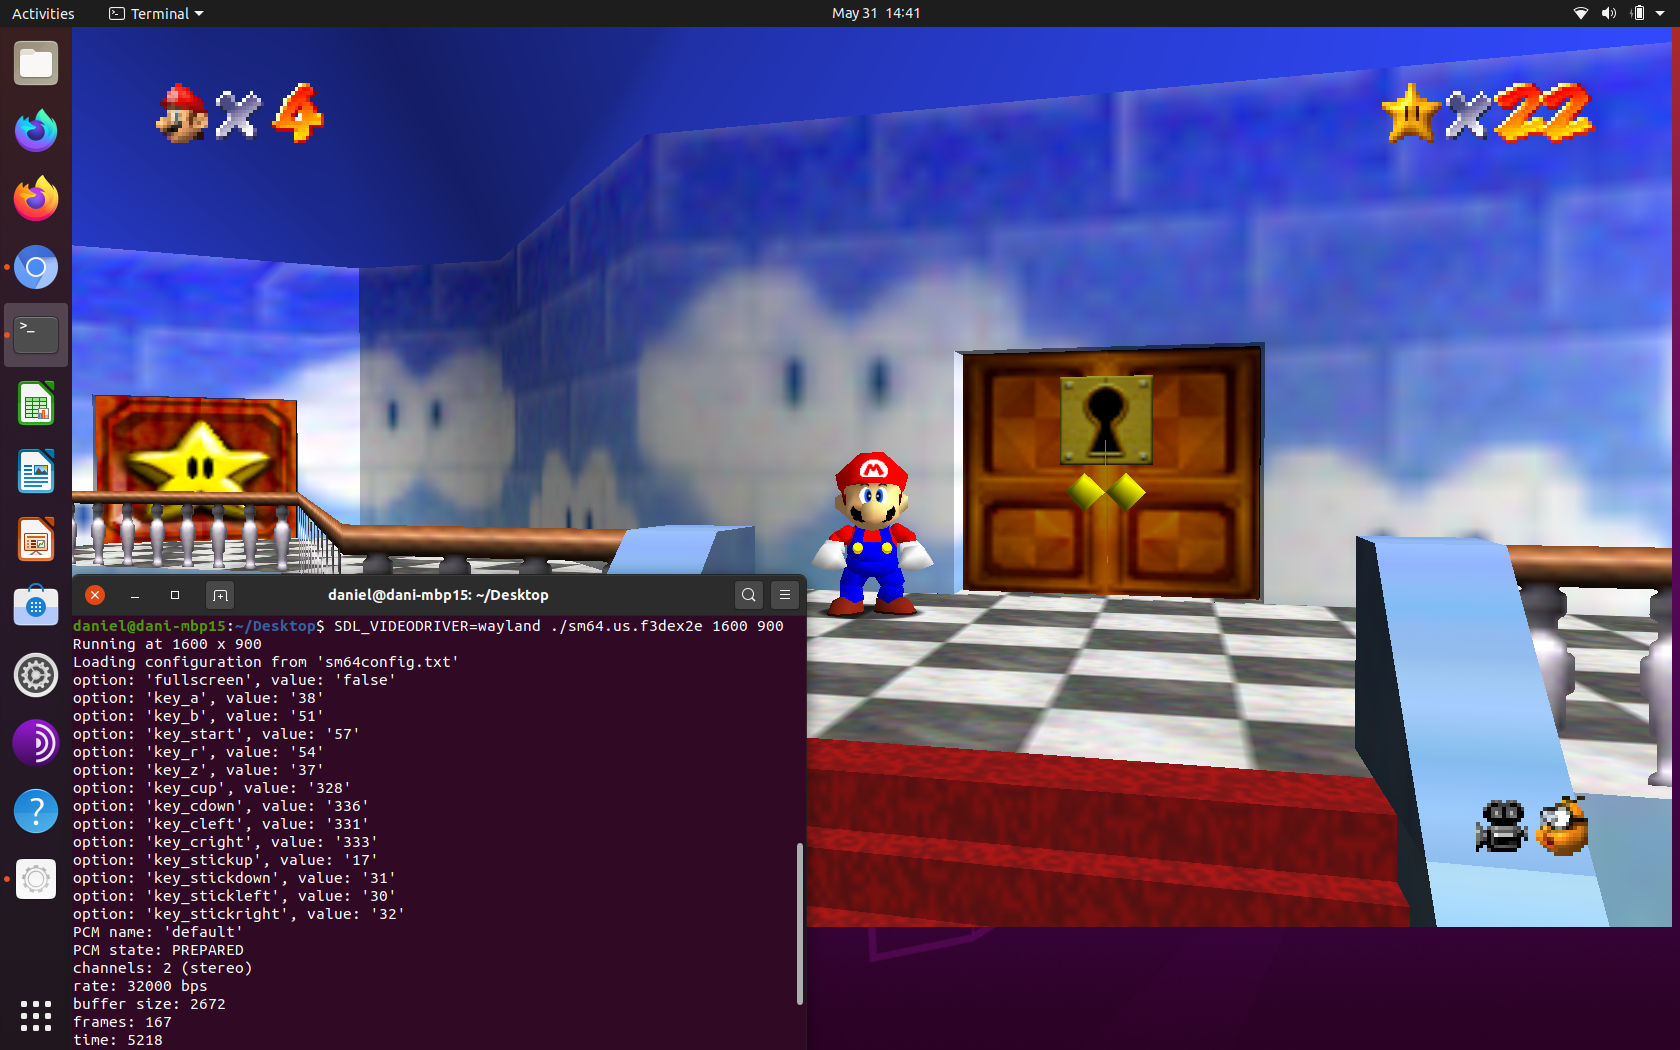Open the Terminal app menu in the top bar
This screenshot has width=1680, height=1050.
point(155,13)
